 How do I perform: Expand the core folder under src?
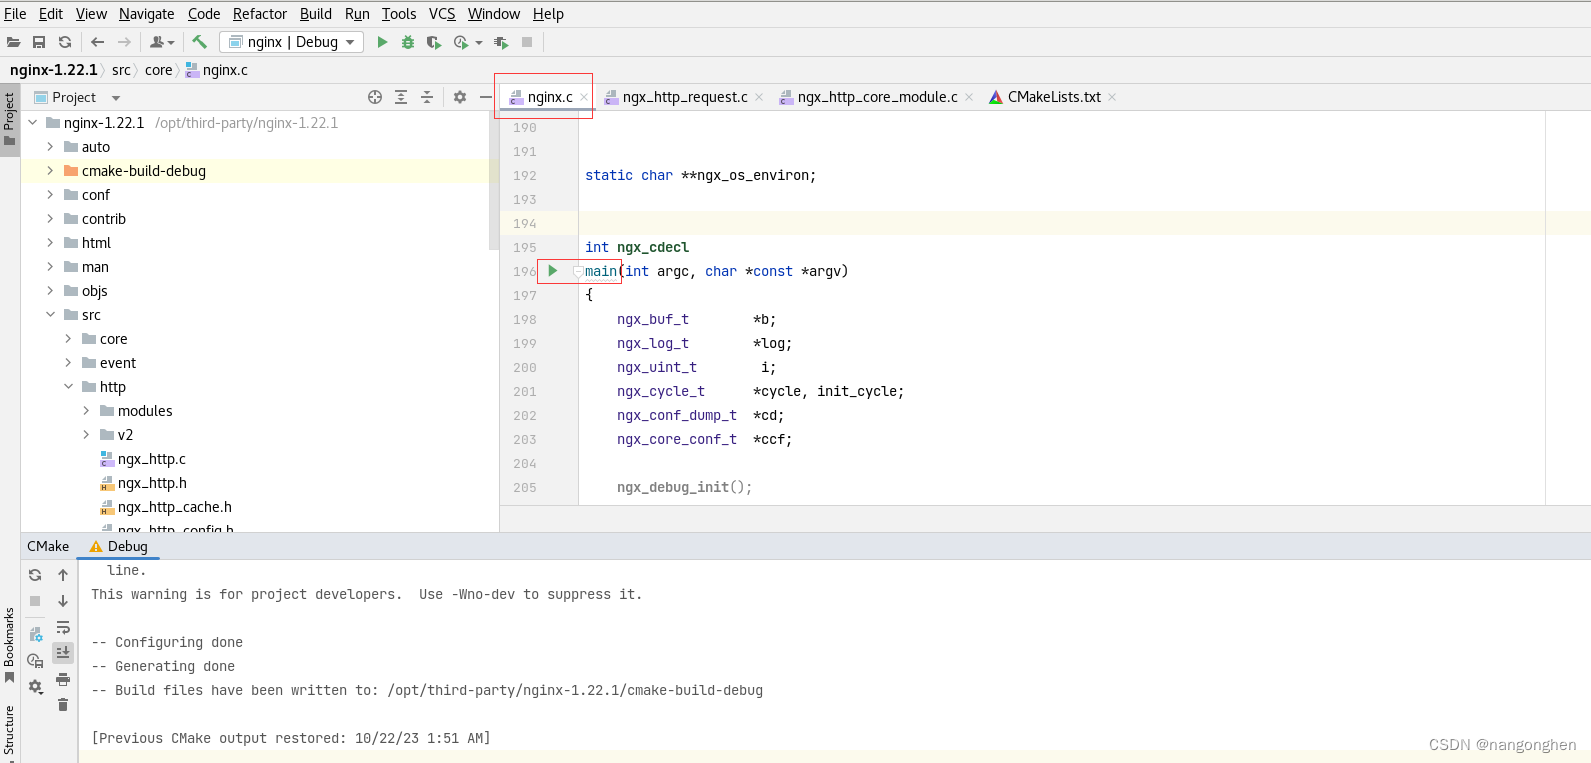pyautogui.click(x=68, y=339)
